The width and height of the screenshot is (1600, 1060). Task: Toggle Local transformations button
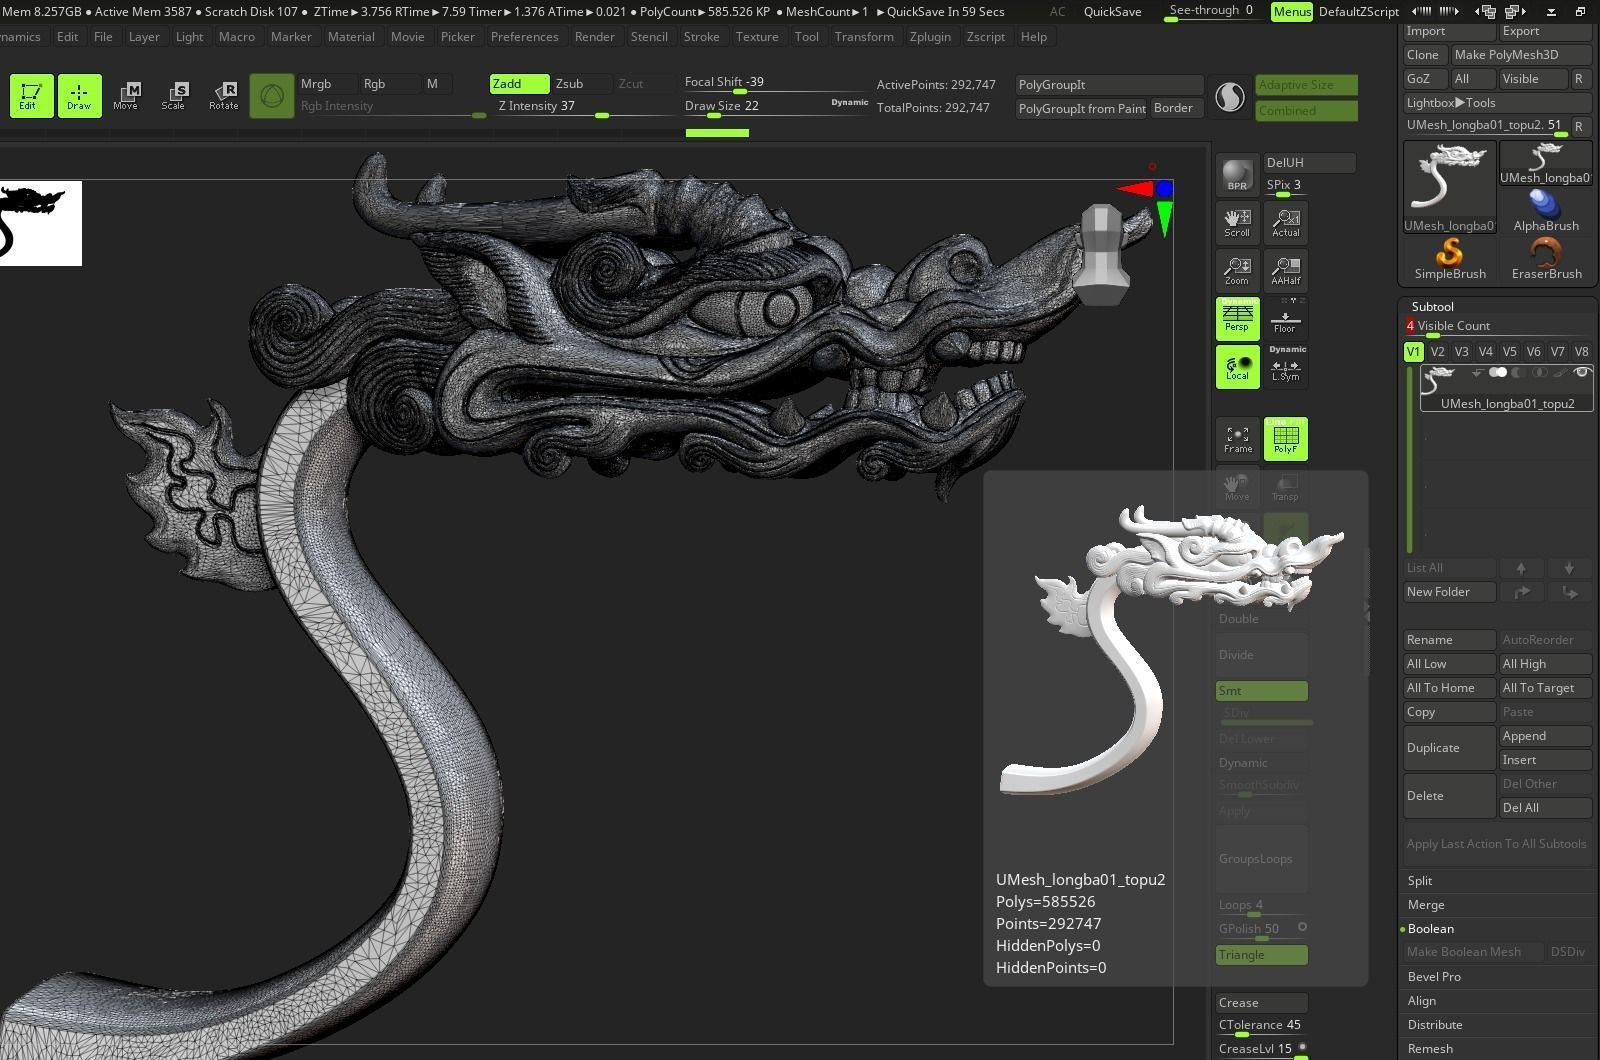[1237, 366]
